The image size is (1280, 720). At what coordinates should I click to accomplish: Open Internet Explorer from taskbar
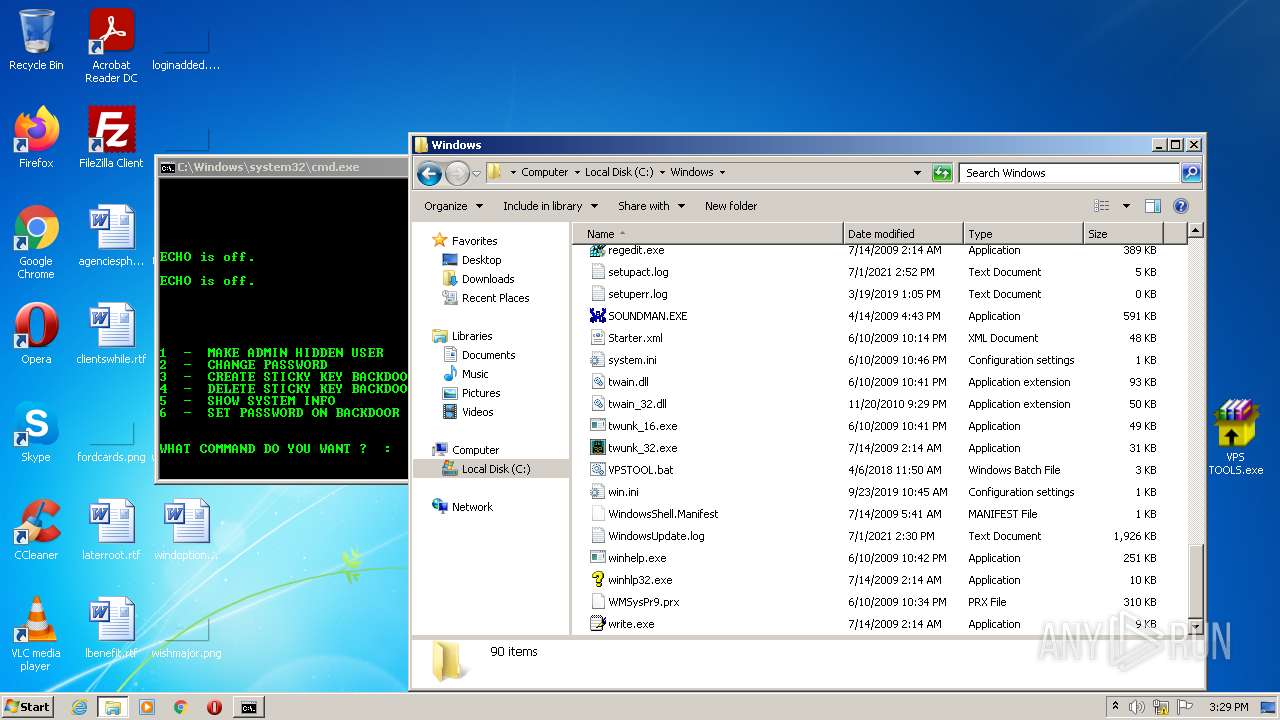(79, 707)
